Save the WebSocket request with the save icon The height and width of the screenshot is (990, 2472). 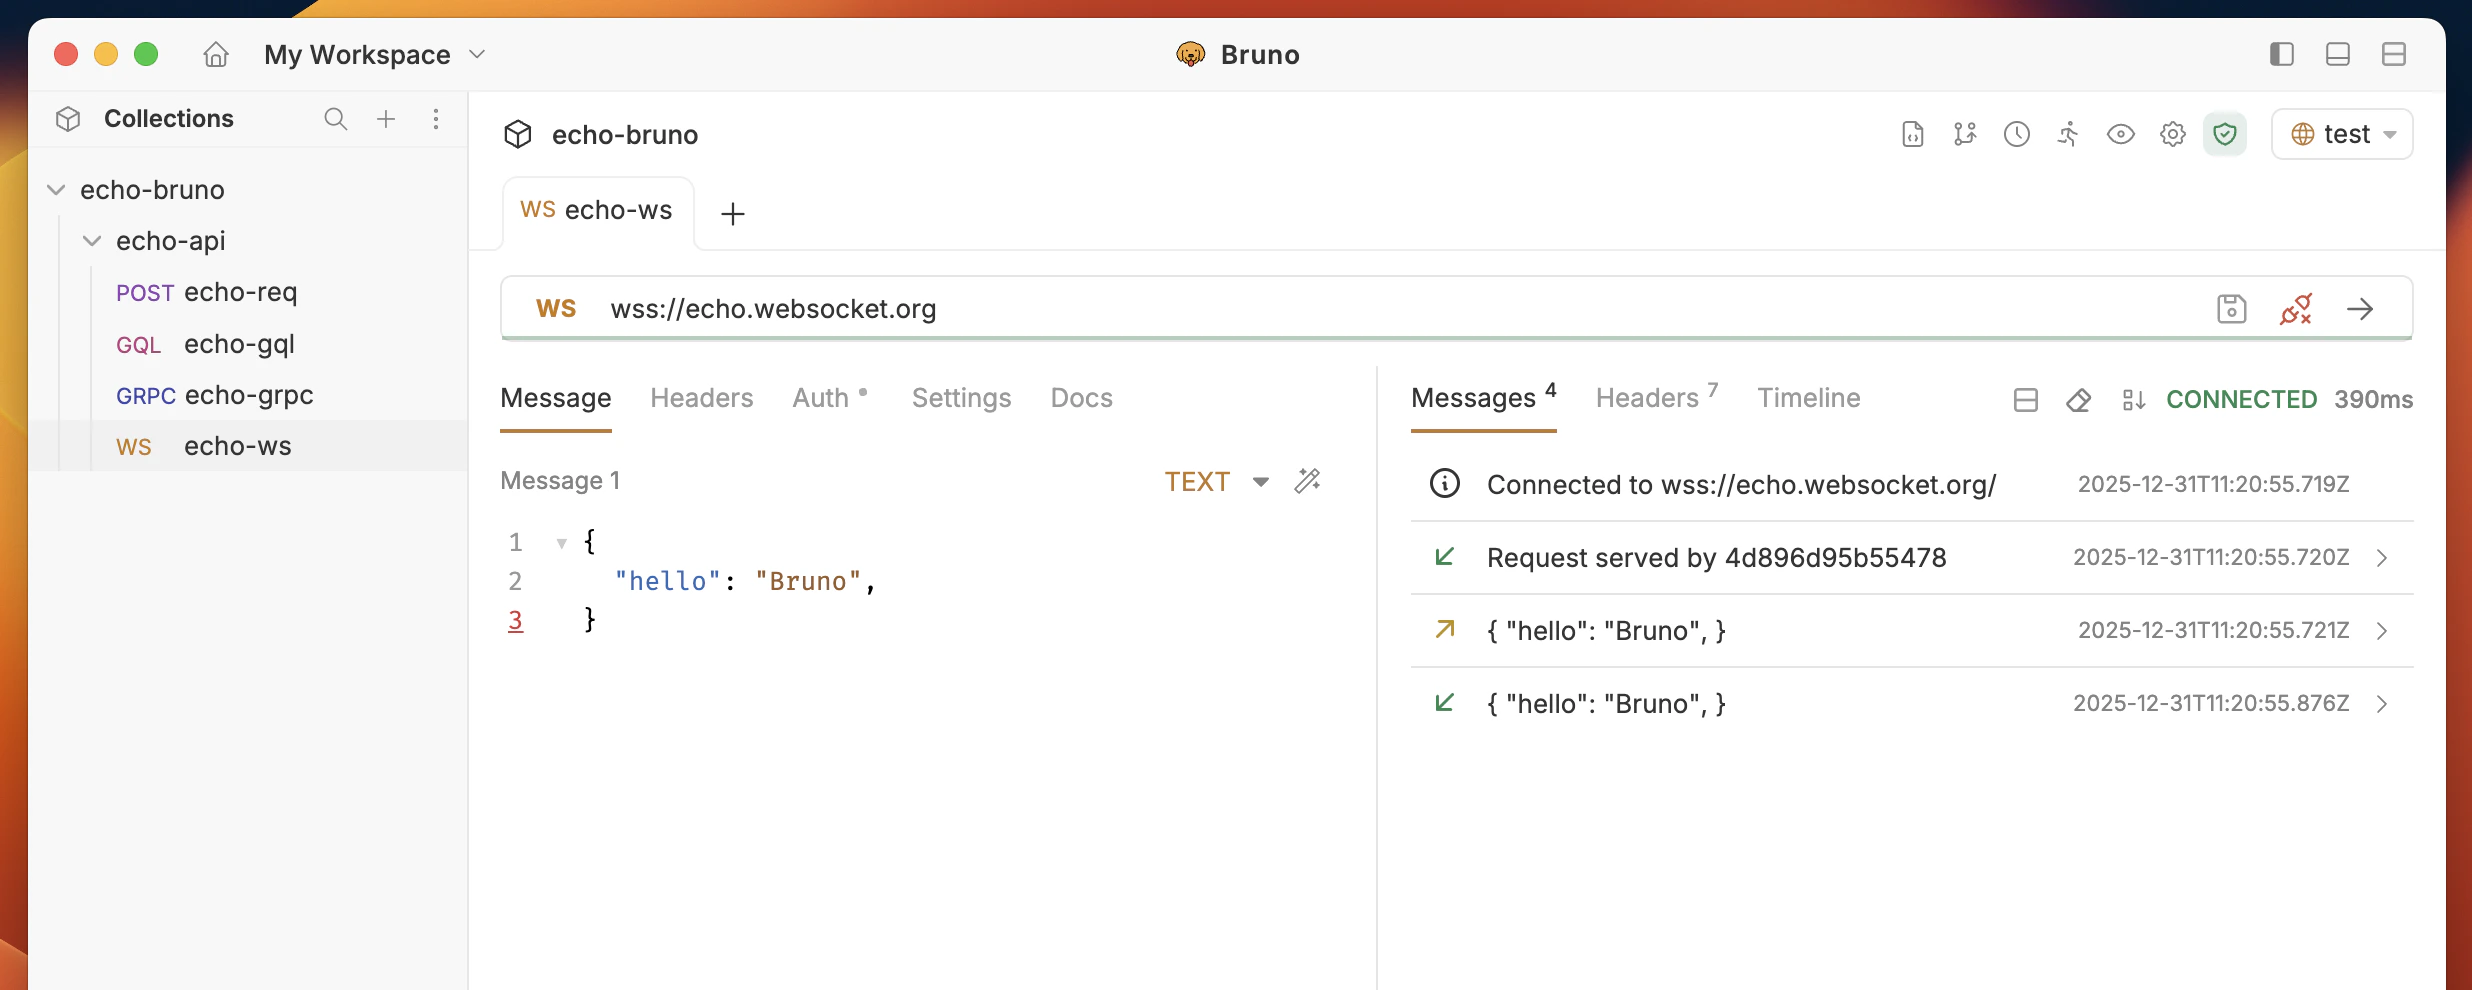click(2231, 308)
